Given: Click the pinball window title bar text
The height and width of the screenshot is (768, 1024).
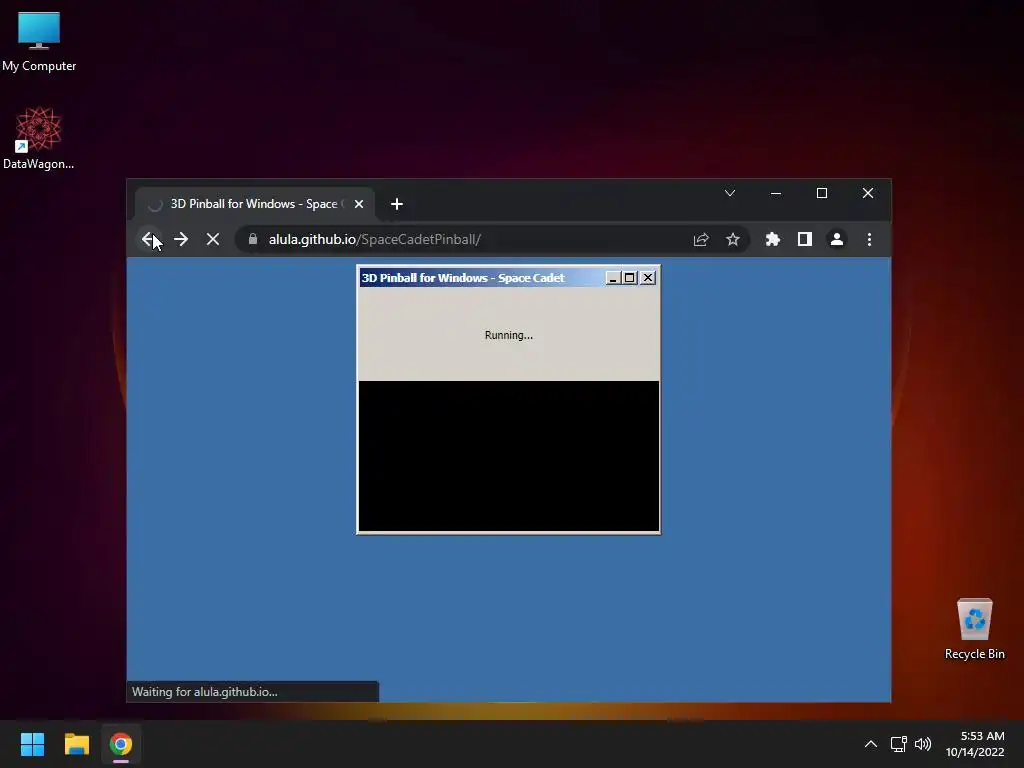Looking at the screenshot, I should pyautogui.click(x=463, y=278).
